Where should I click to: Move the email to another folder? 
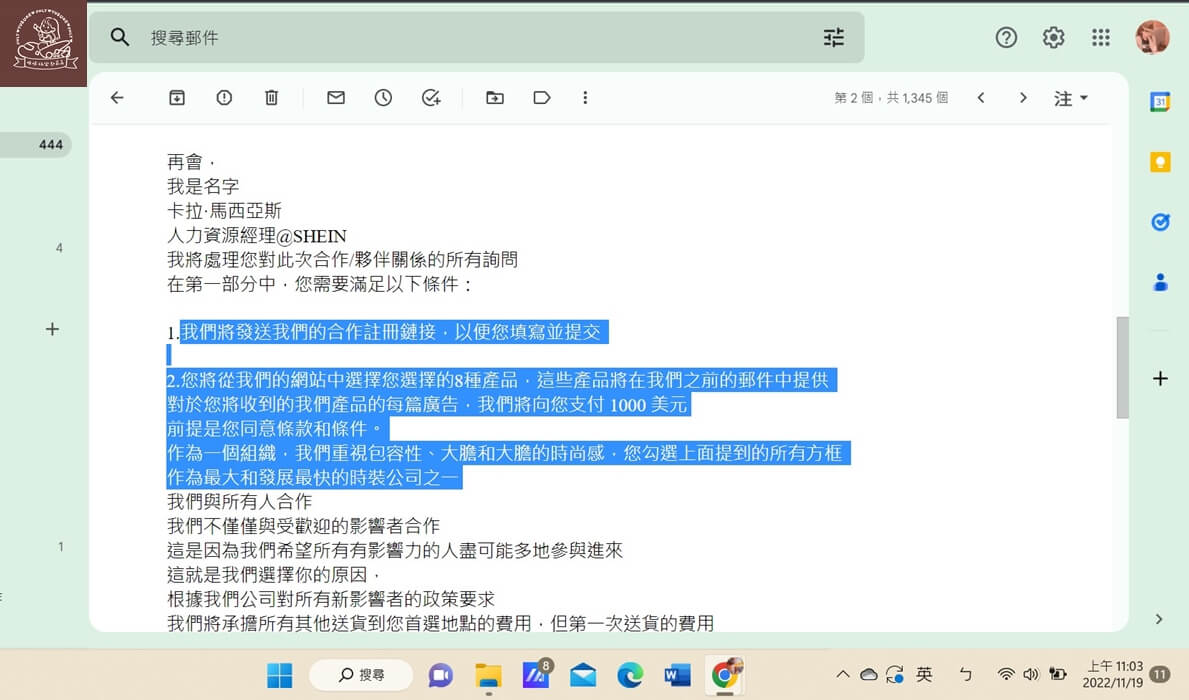coord(494,98)
